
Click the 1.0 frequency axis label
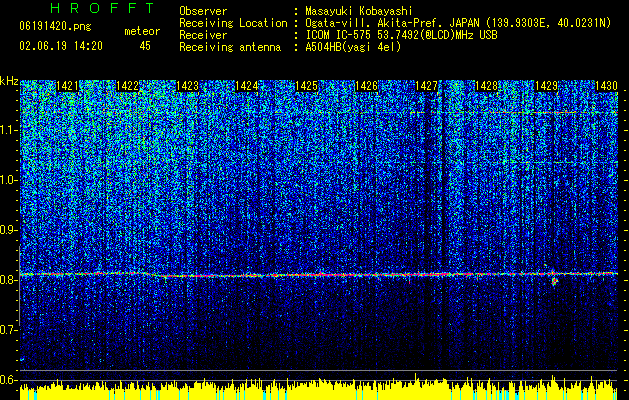8,180
